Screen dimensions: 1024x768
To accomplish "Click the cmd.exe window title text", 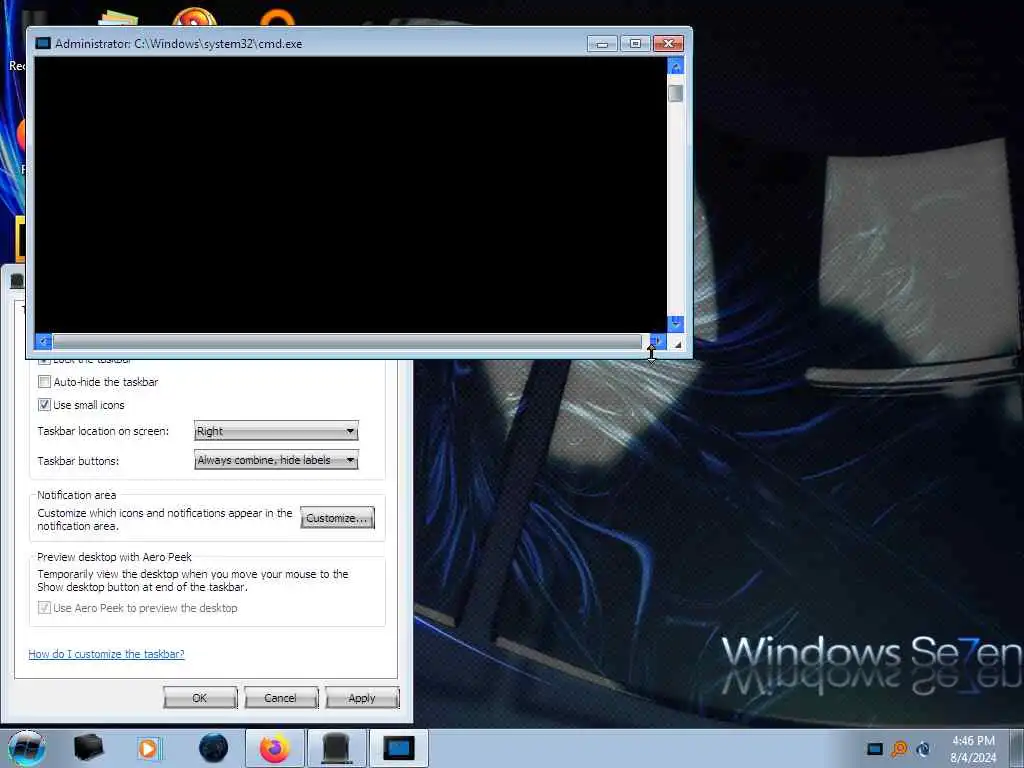I will click(178, 44).
